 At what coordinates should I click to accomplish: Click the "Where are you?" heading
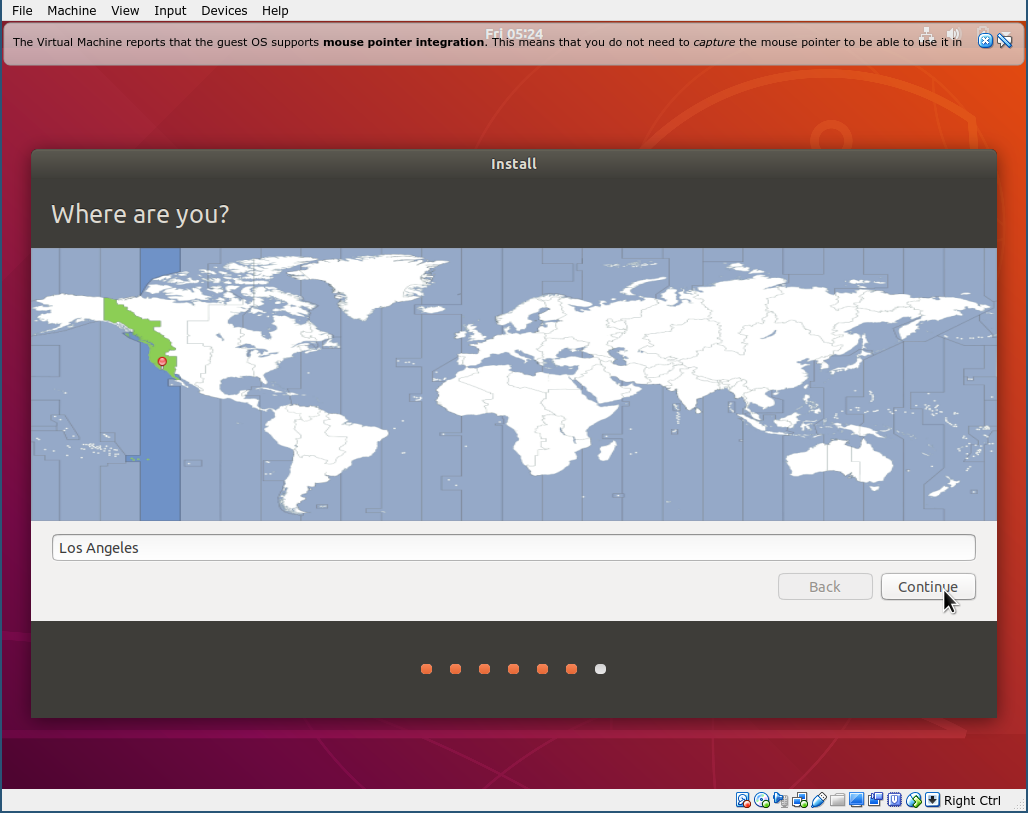140,214
